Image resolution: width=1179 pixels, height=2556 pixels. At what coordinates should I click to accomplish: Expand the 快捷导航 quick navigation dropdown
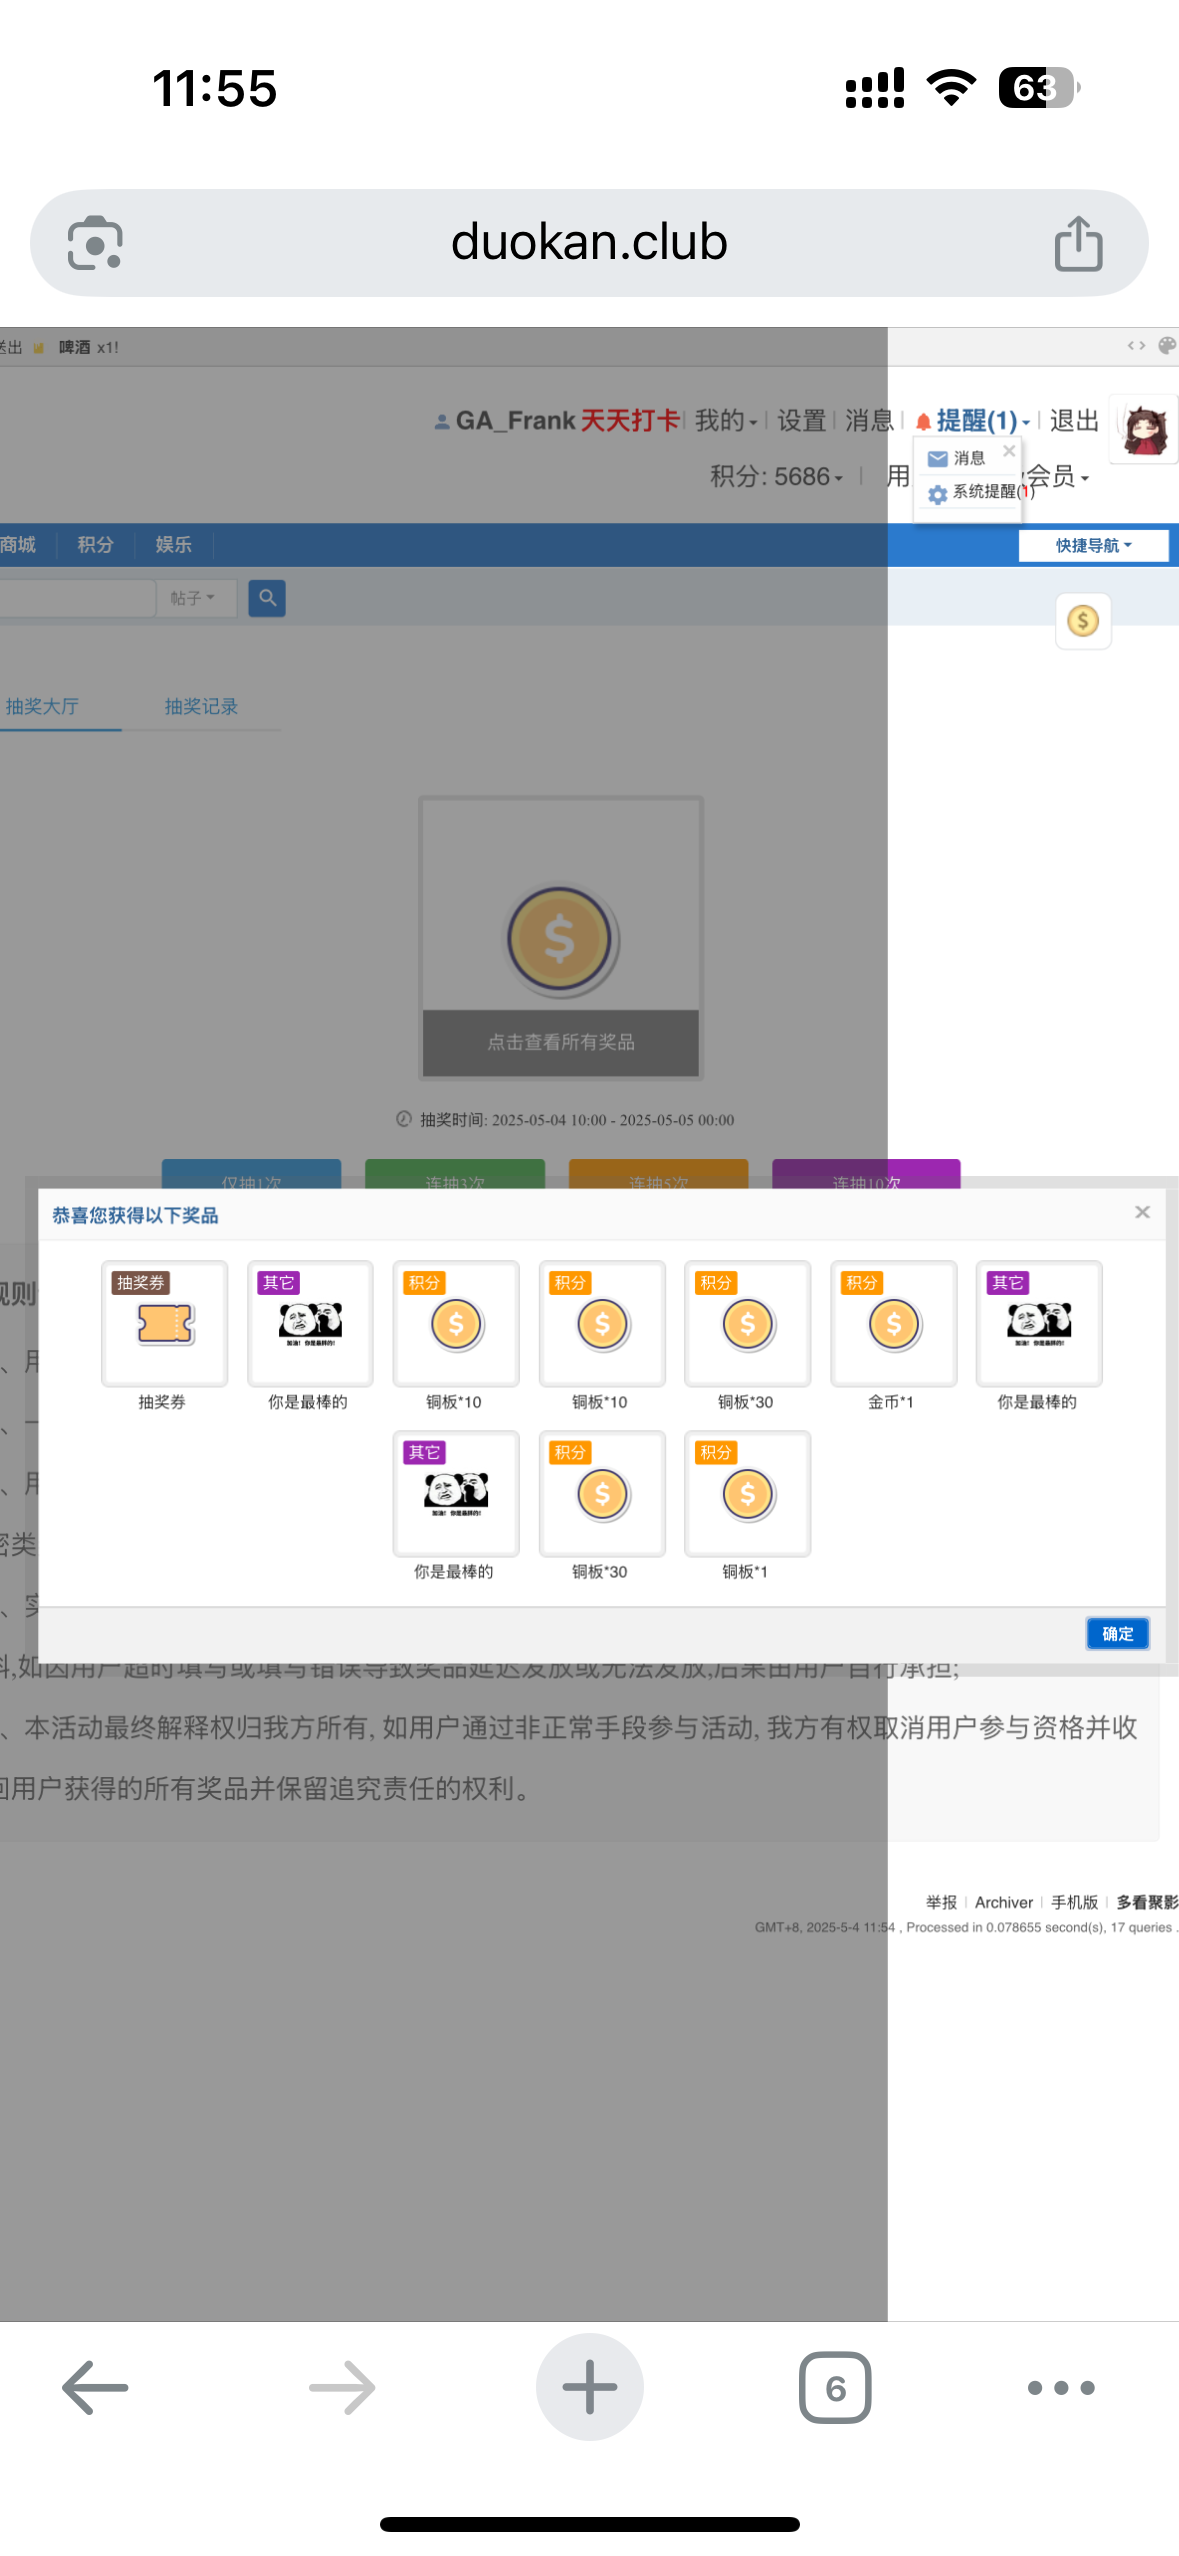(x=1093, y=545)
